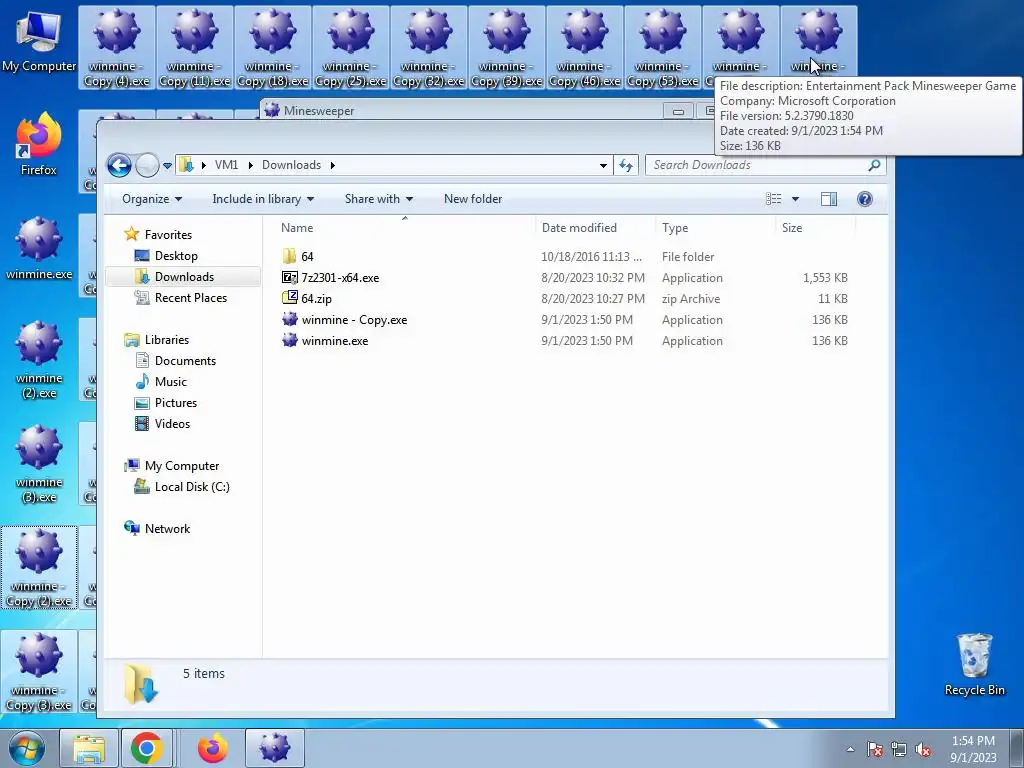Open the Start menu orb
The image size is (1024, 768).
(27, 748)
